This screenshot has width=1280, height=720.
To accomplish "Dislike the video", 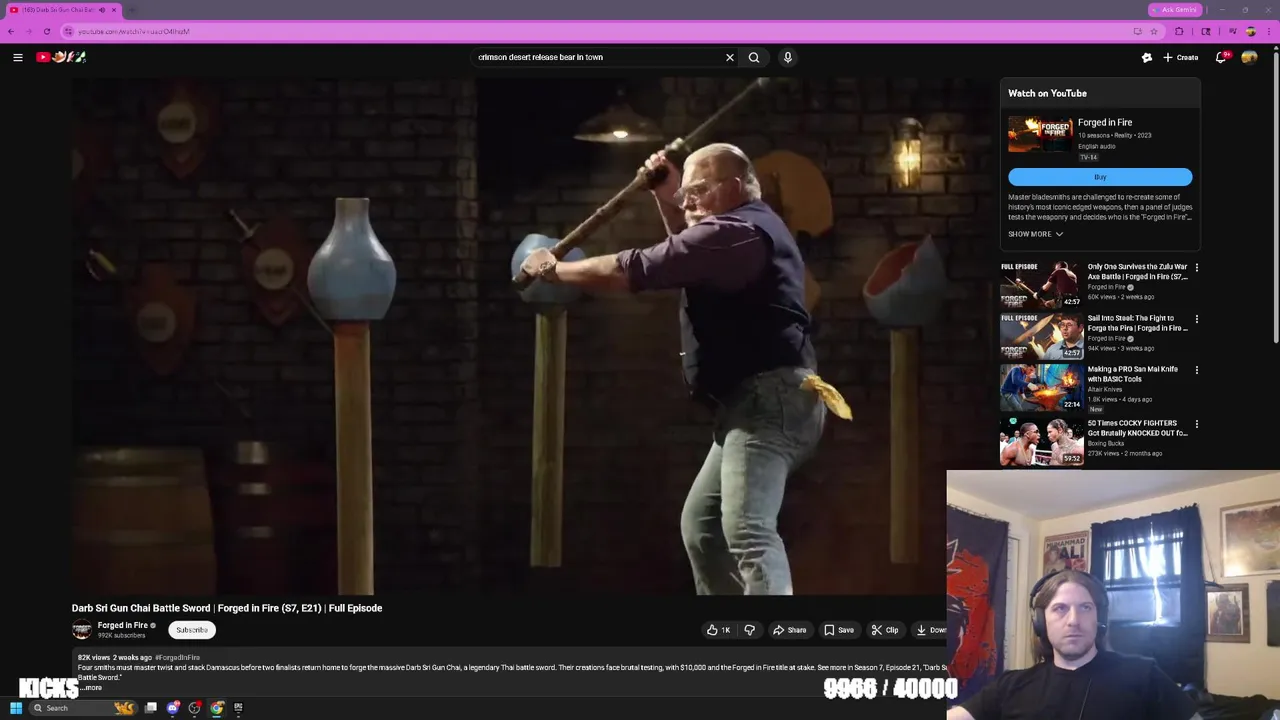I will point(749,630).
